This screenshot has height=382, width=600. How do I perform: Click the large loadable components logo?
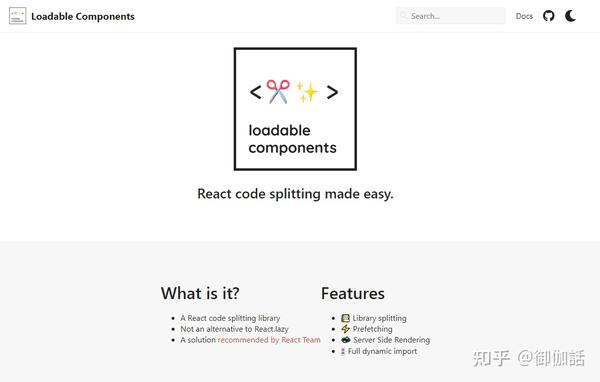295,109
